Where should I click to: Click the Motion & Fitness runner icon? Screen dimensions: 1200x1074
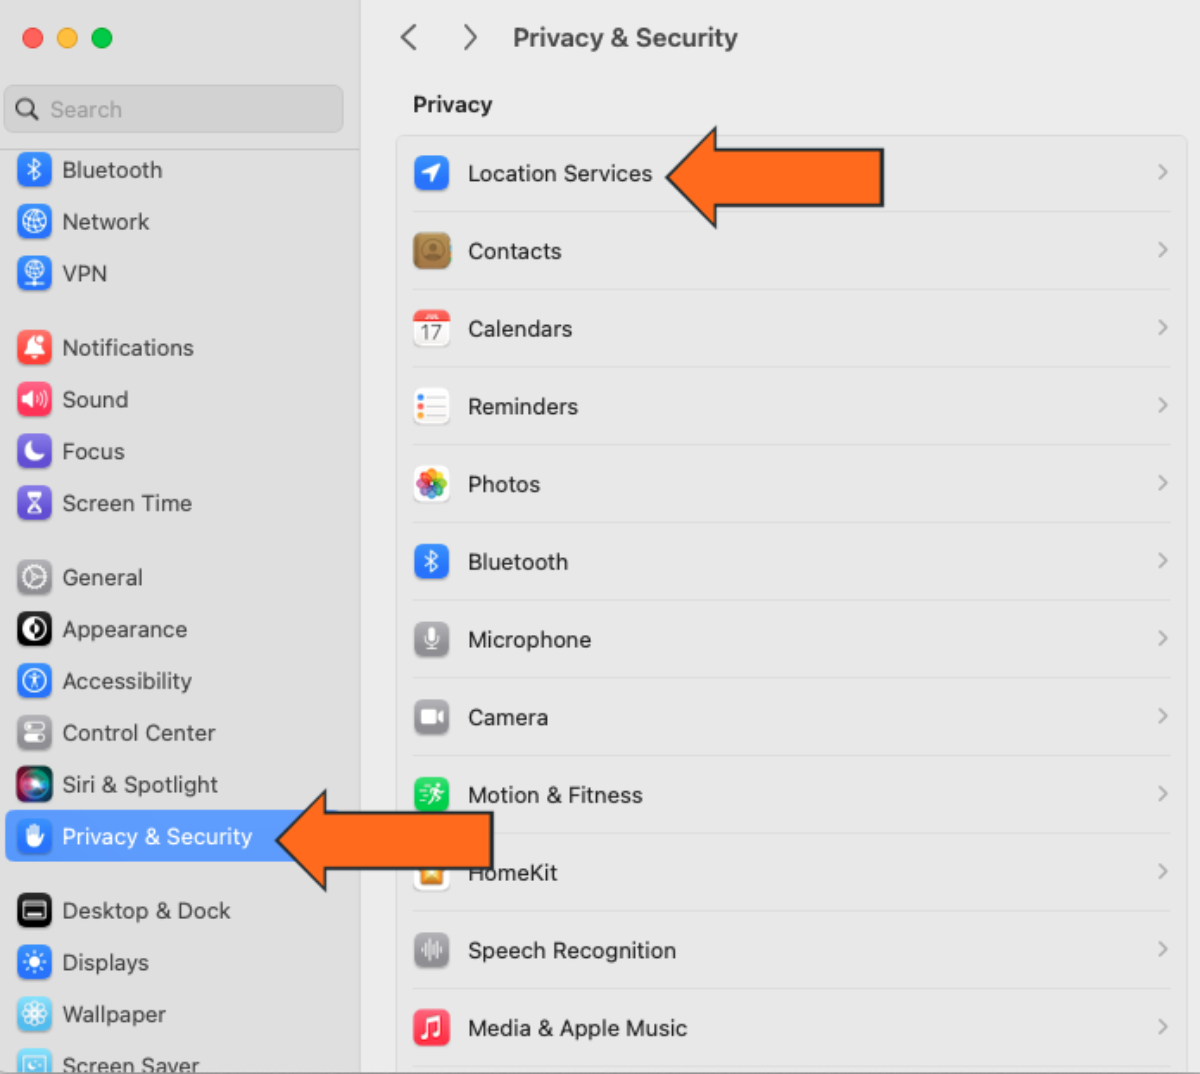tap(431, 794)
